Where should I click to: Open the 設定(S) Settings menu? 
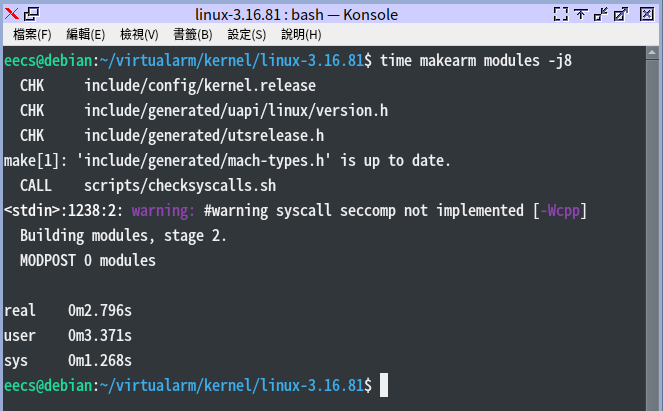(x=247, y=34)
